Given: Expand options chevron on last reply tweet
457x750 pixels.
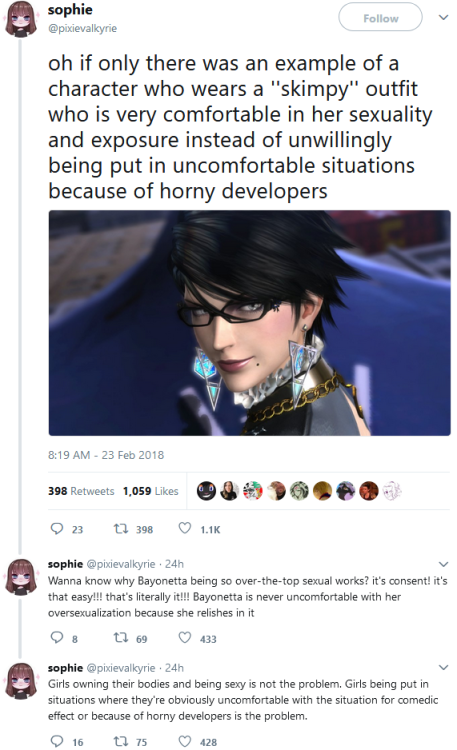Looking at the screenshot, I should click(x=444, y=667).
